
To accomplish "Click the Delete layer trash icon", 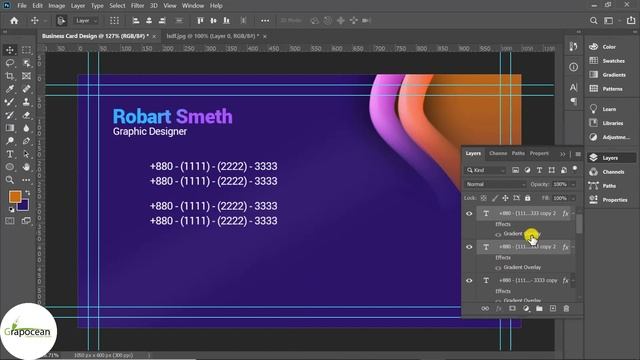I will (x=566, y=309).
